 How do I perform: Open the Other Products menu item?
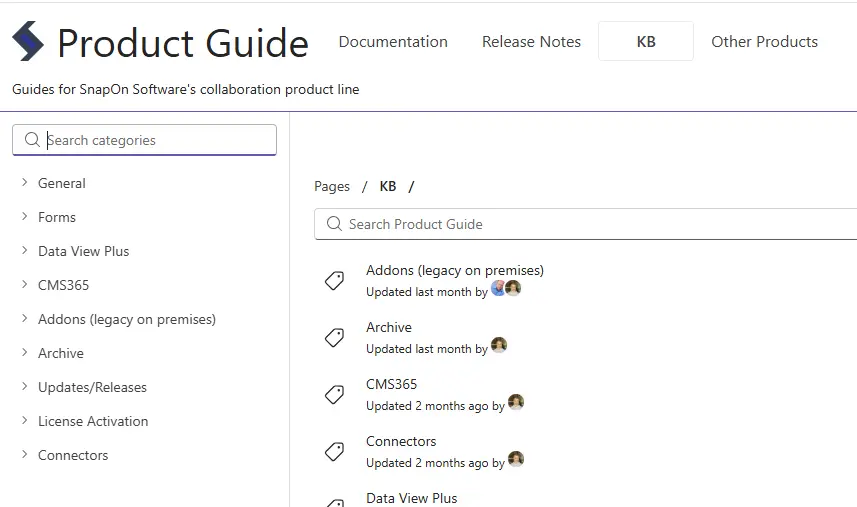coord(764,42)
